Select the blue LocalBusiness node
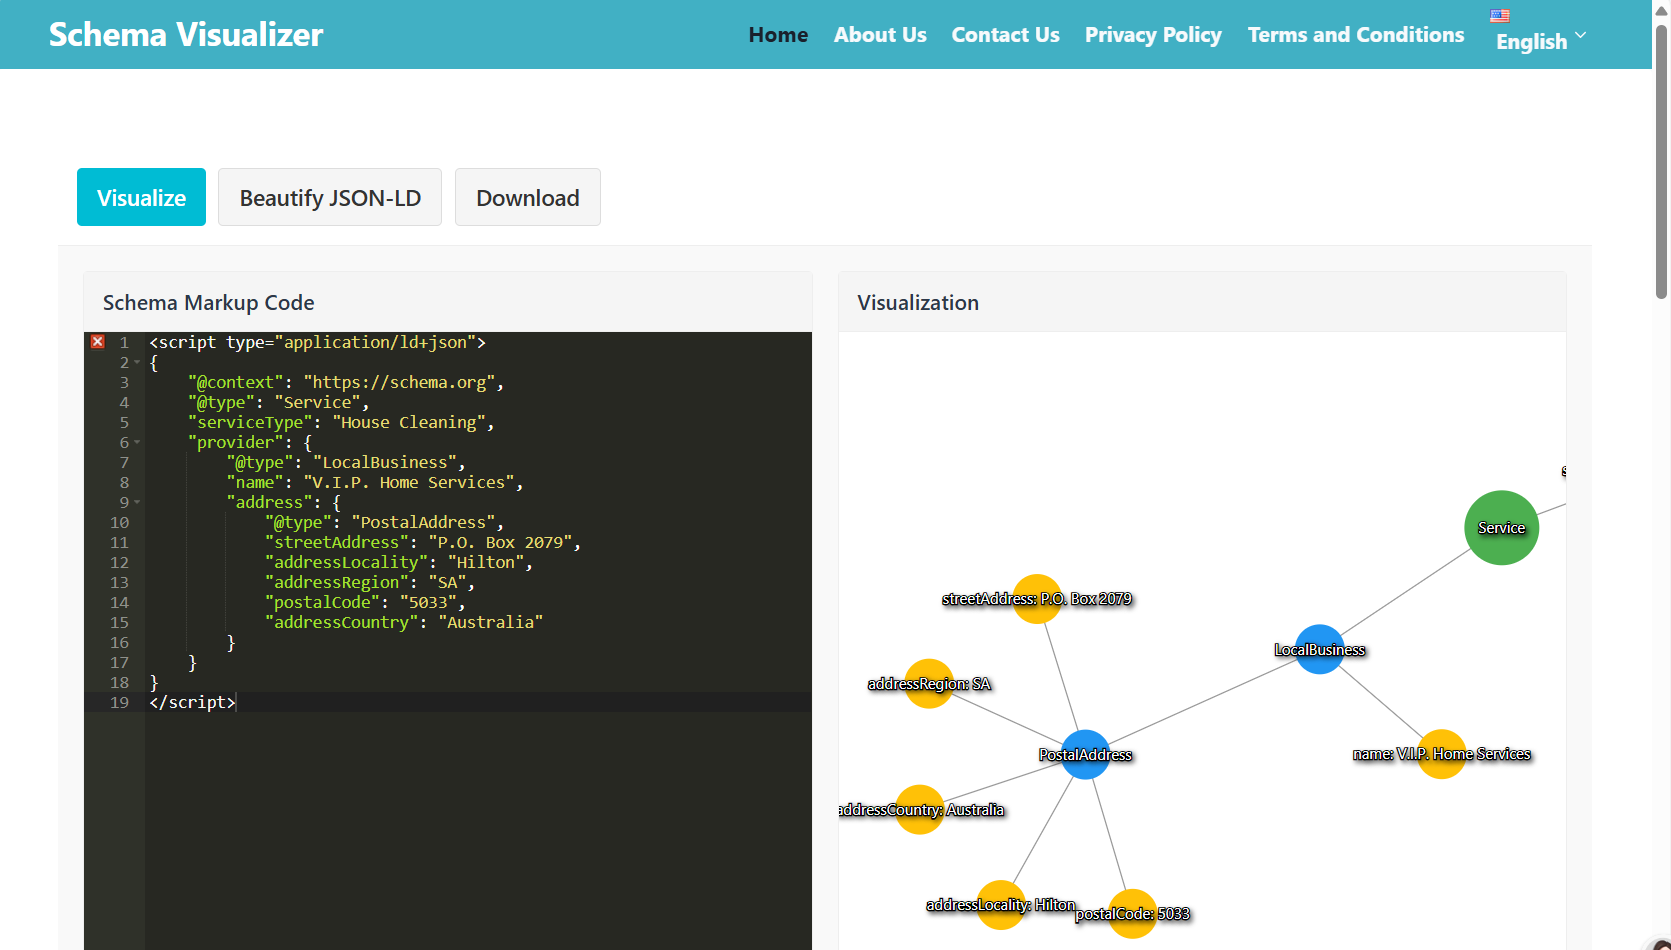Viewport: 1671px width, 950px height. [x=1320, y=649]
